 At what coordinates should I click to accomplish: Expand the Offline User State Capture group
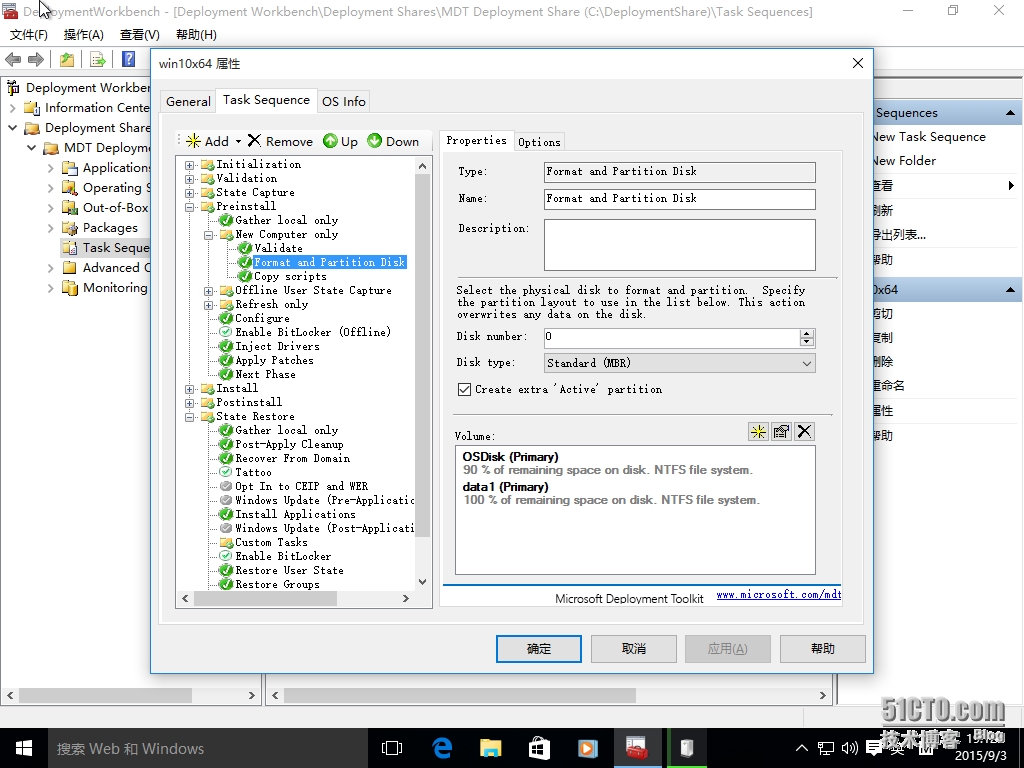pyautogui.click(x=208, y=291)
